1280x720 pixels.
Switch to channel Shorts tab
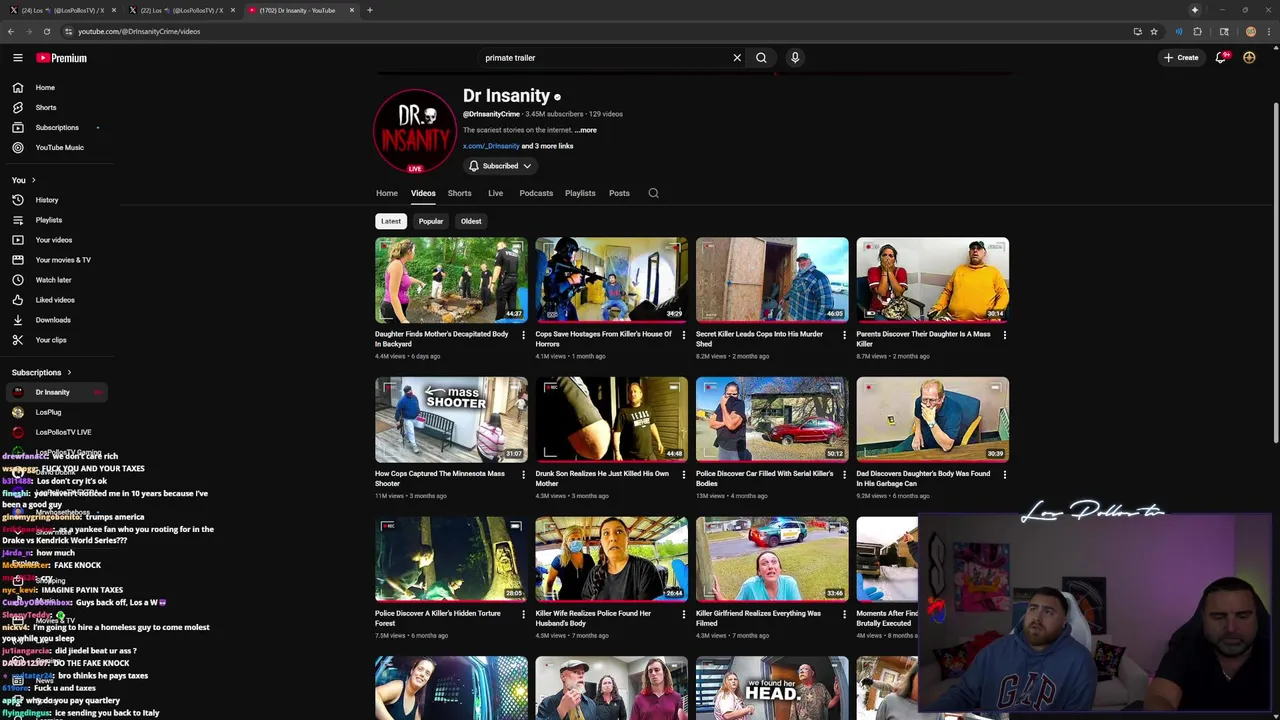(x=459, y=193)
